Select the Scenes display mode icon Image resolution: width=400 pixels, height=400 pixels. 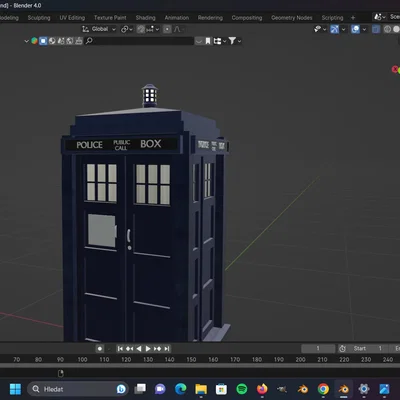point(34,41)
